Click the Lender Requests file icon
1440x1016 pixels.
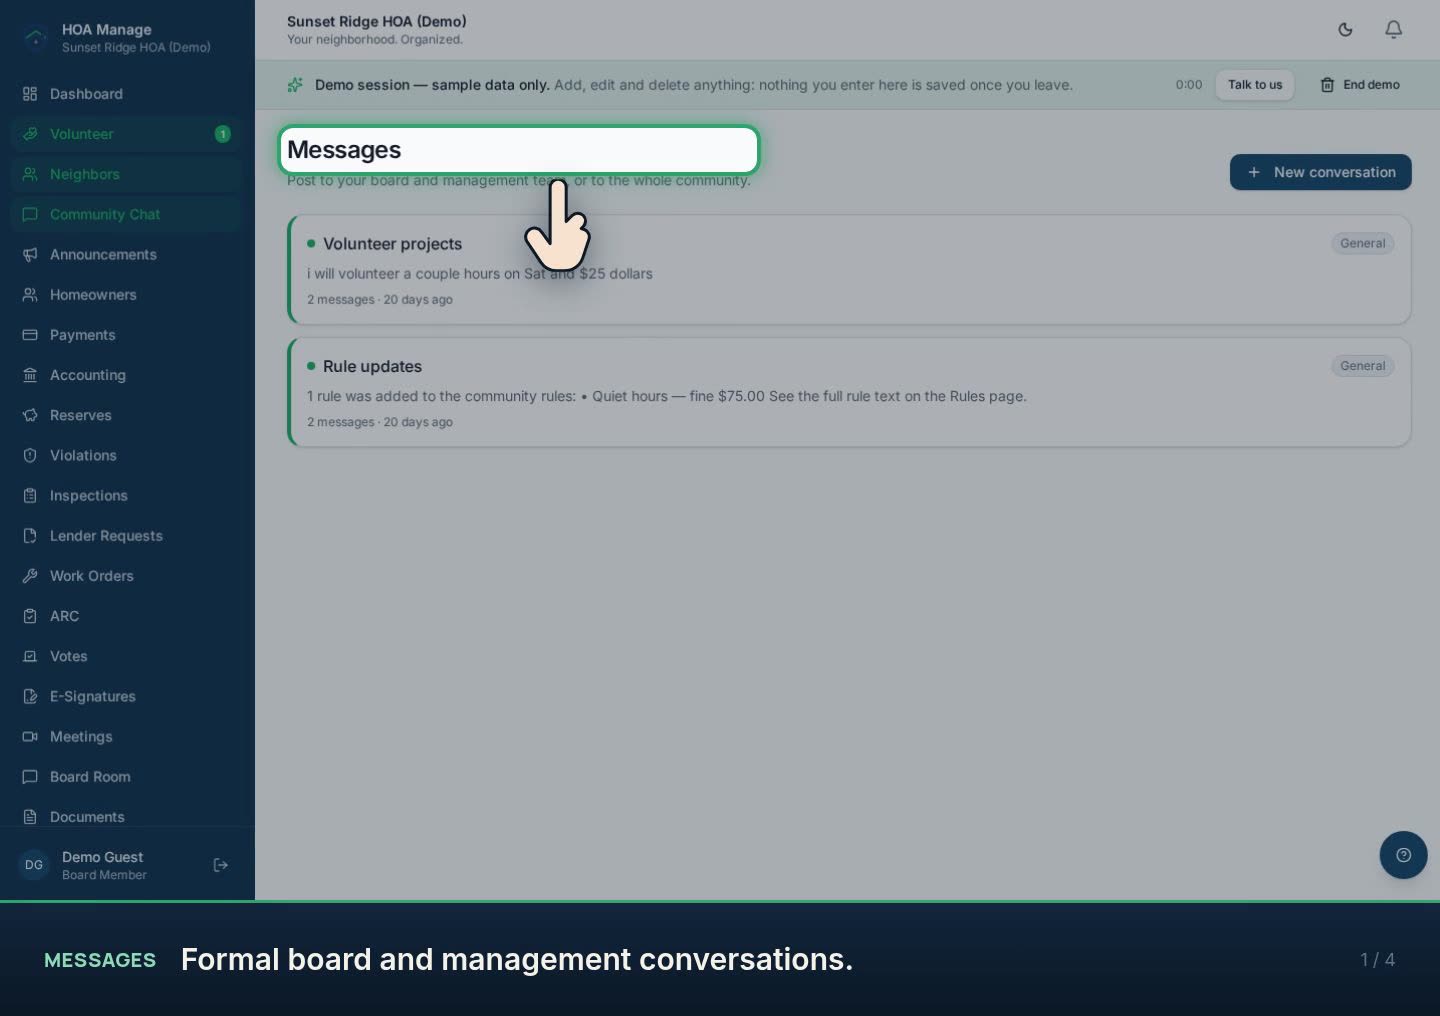(x=30, y=535)
